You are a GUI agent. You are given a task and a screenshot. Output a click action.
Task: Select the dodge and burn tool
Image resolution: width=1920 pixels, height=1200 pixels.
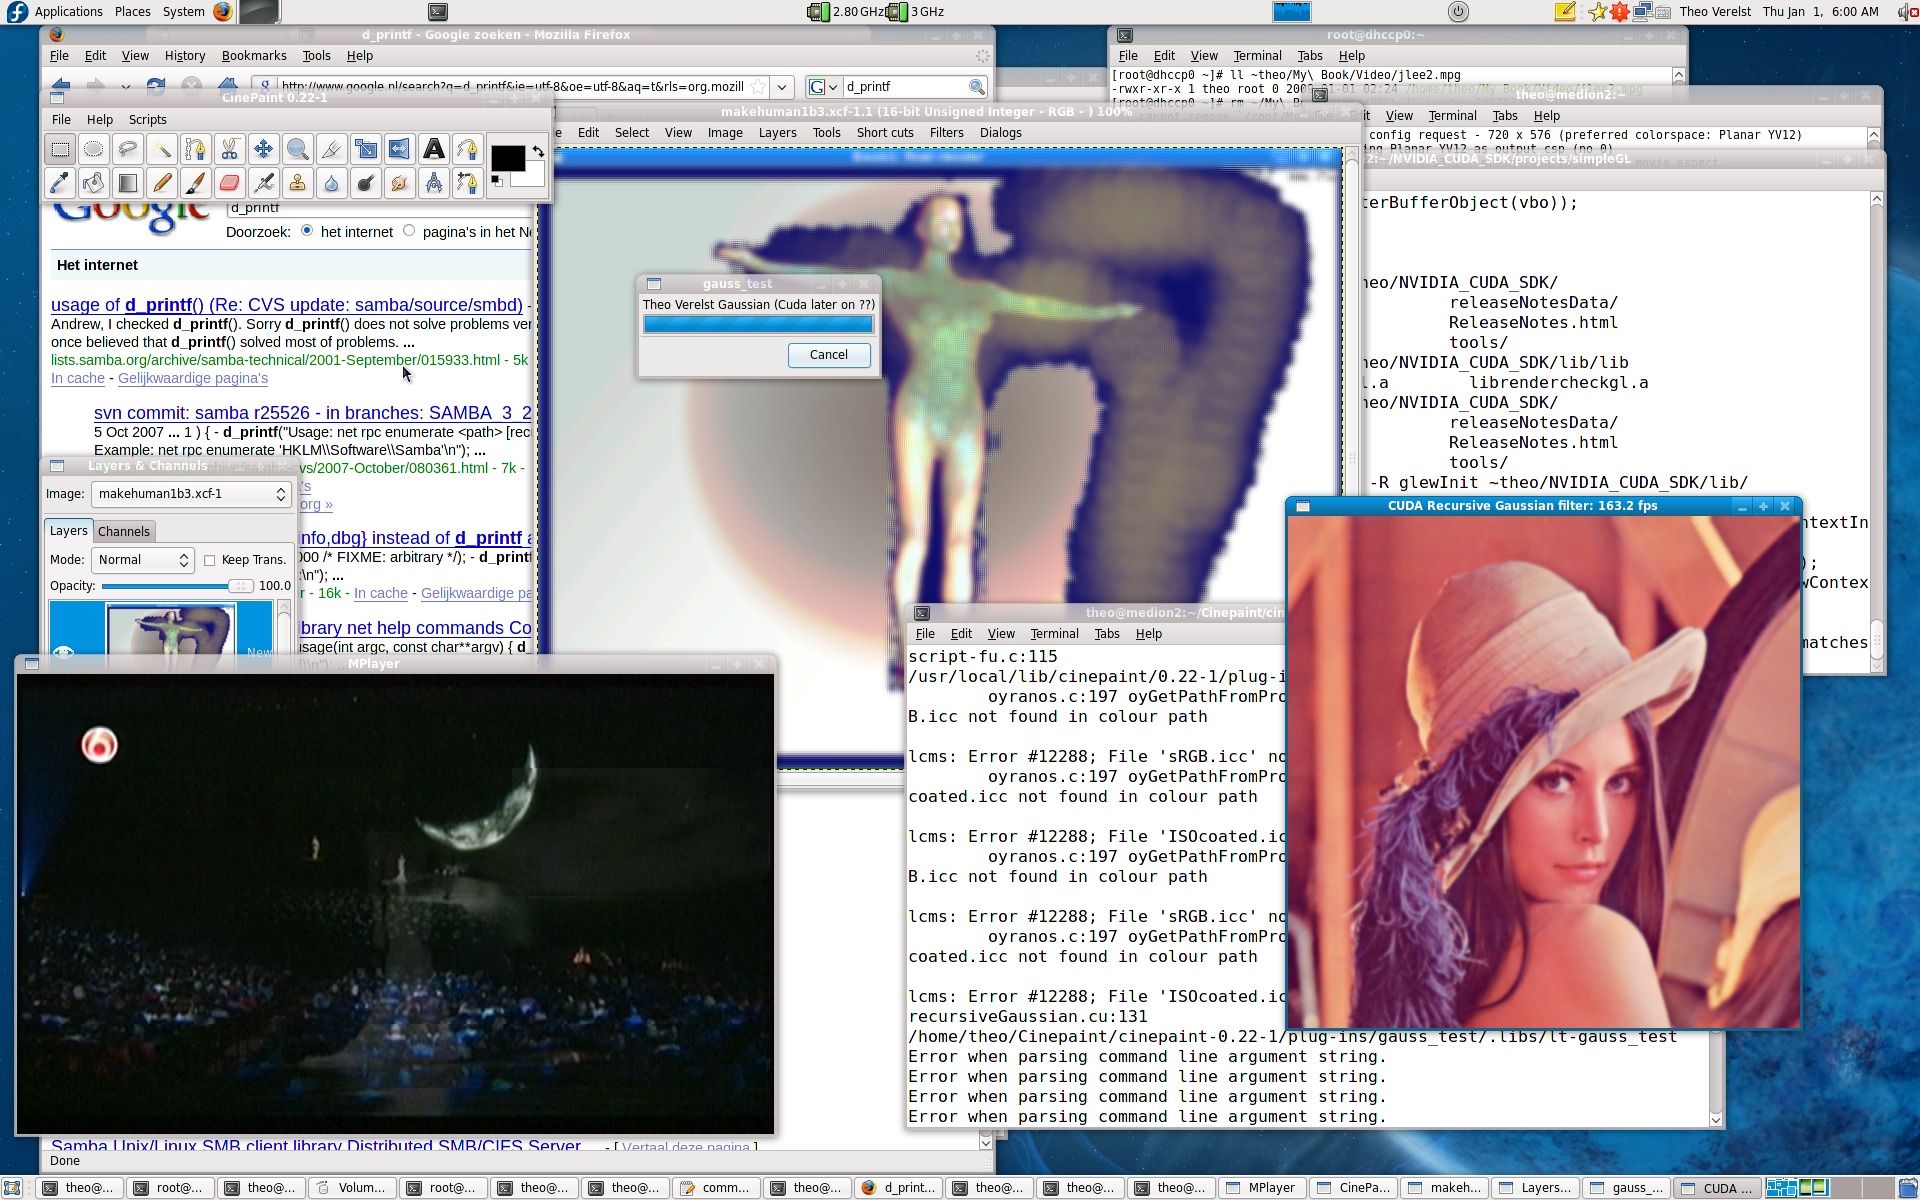click(x=366, y=183)
